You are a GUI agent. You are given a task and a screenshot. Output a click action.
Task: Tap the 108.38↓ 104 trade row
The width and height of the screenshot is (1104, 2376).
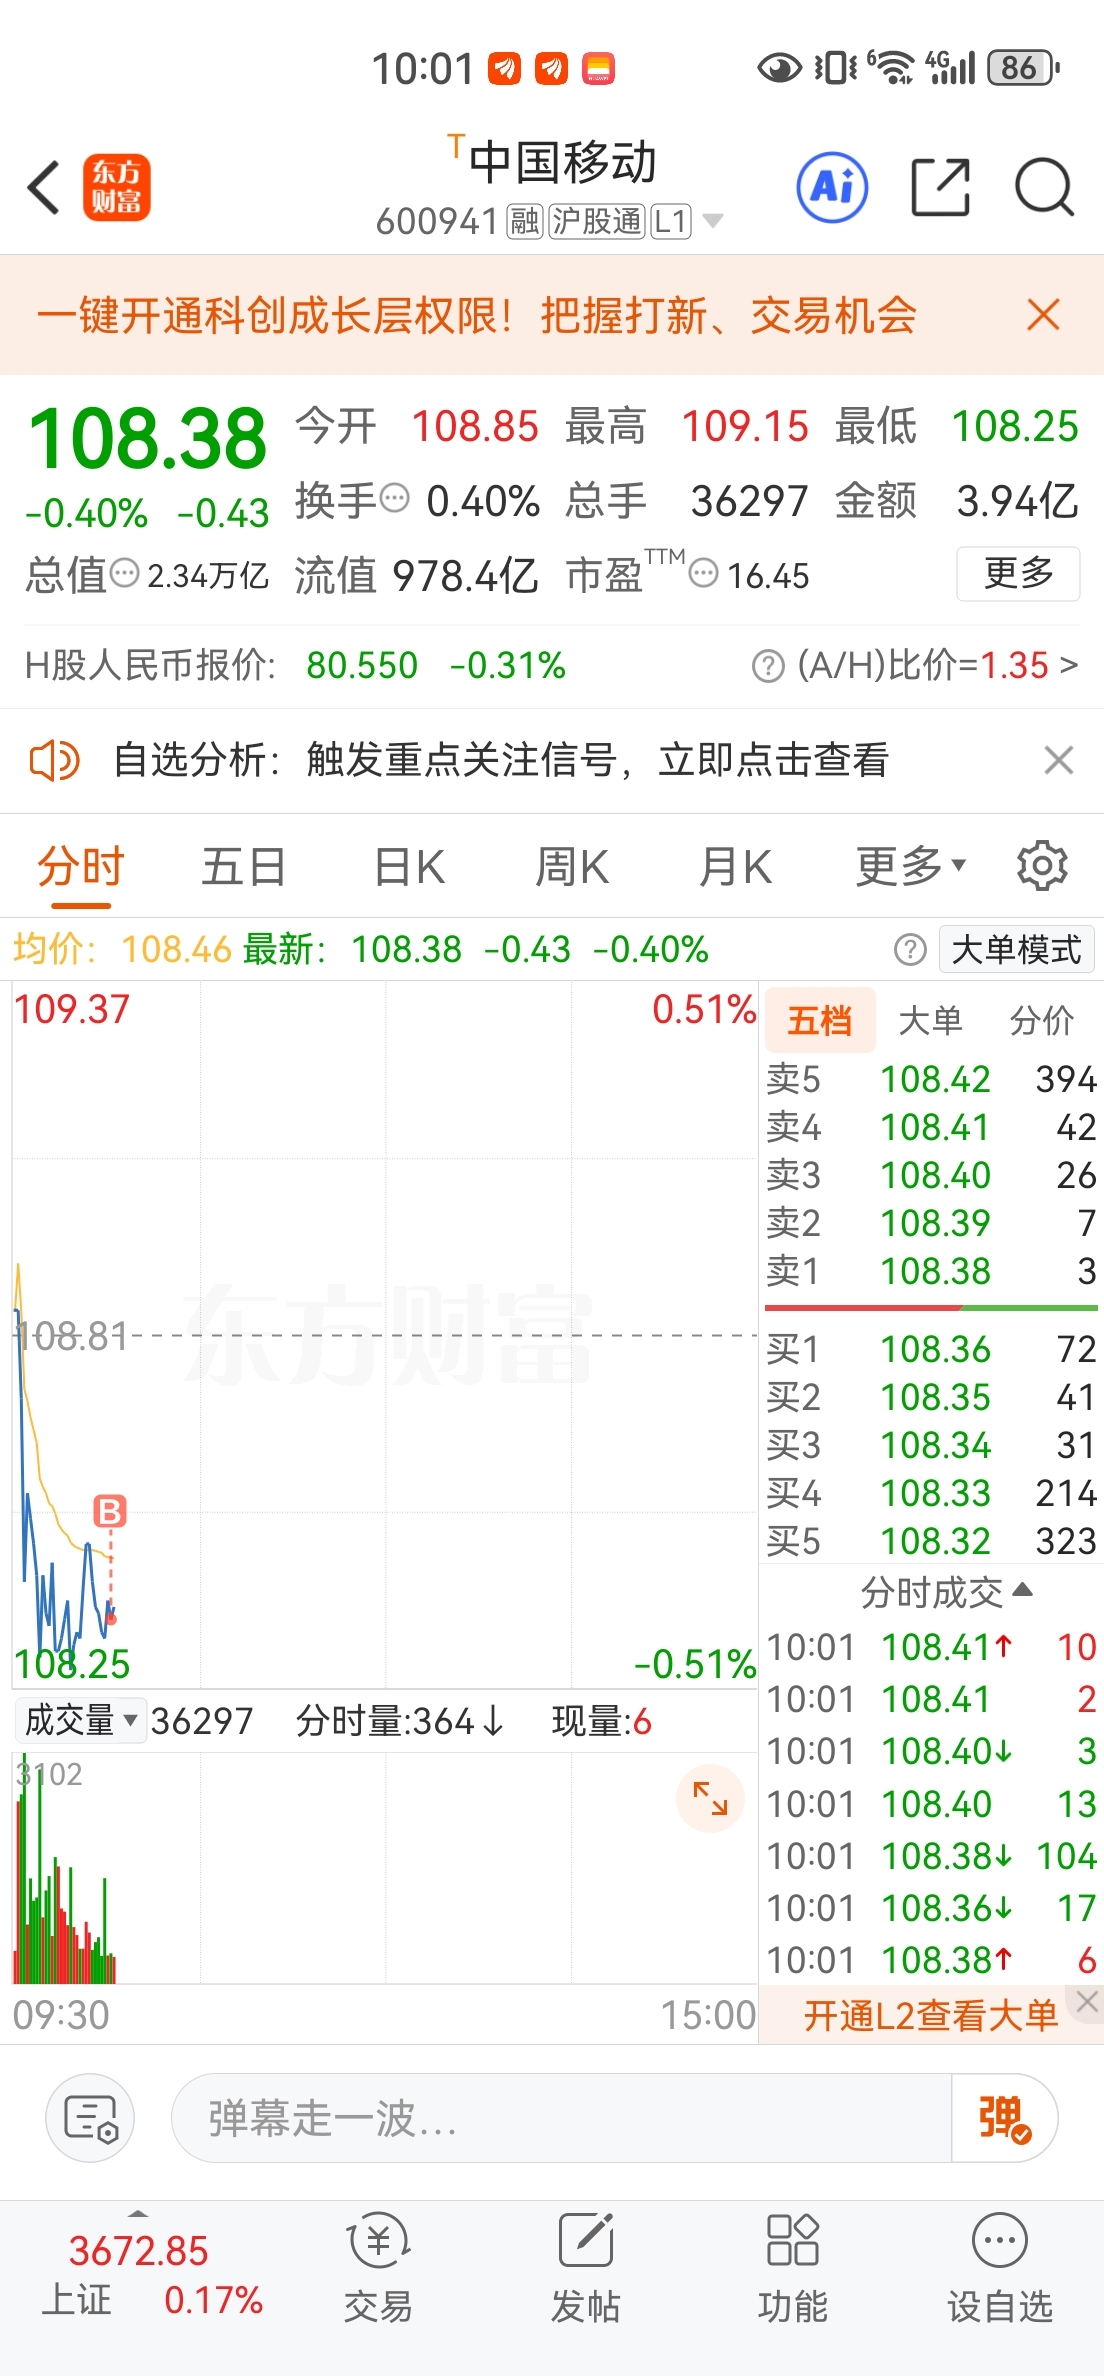click(932, 1856)
